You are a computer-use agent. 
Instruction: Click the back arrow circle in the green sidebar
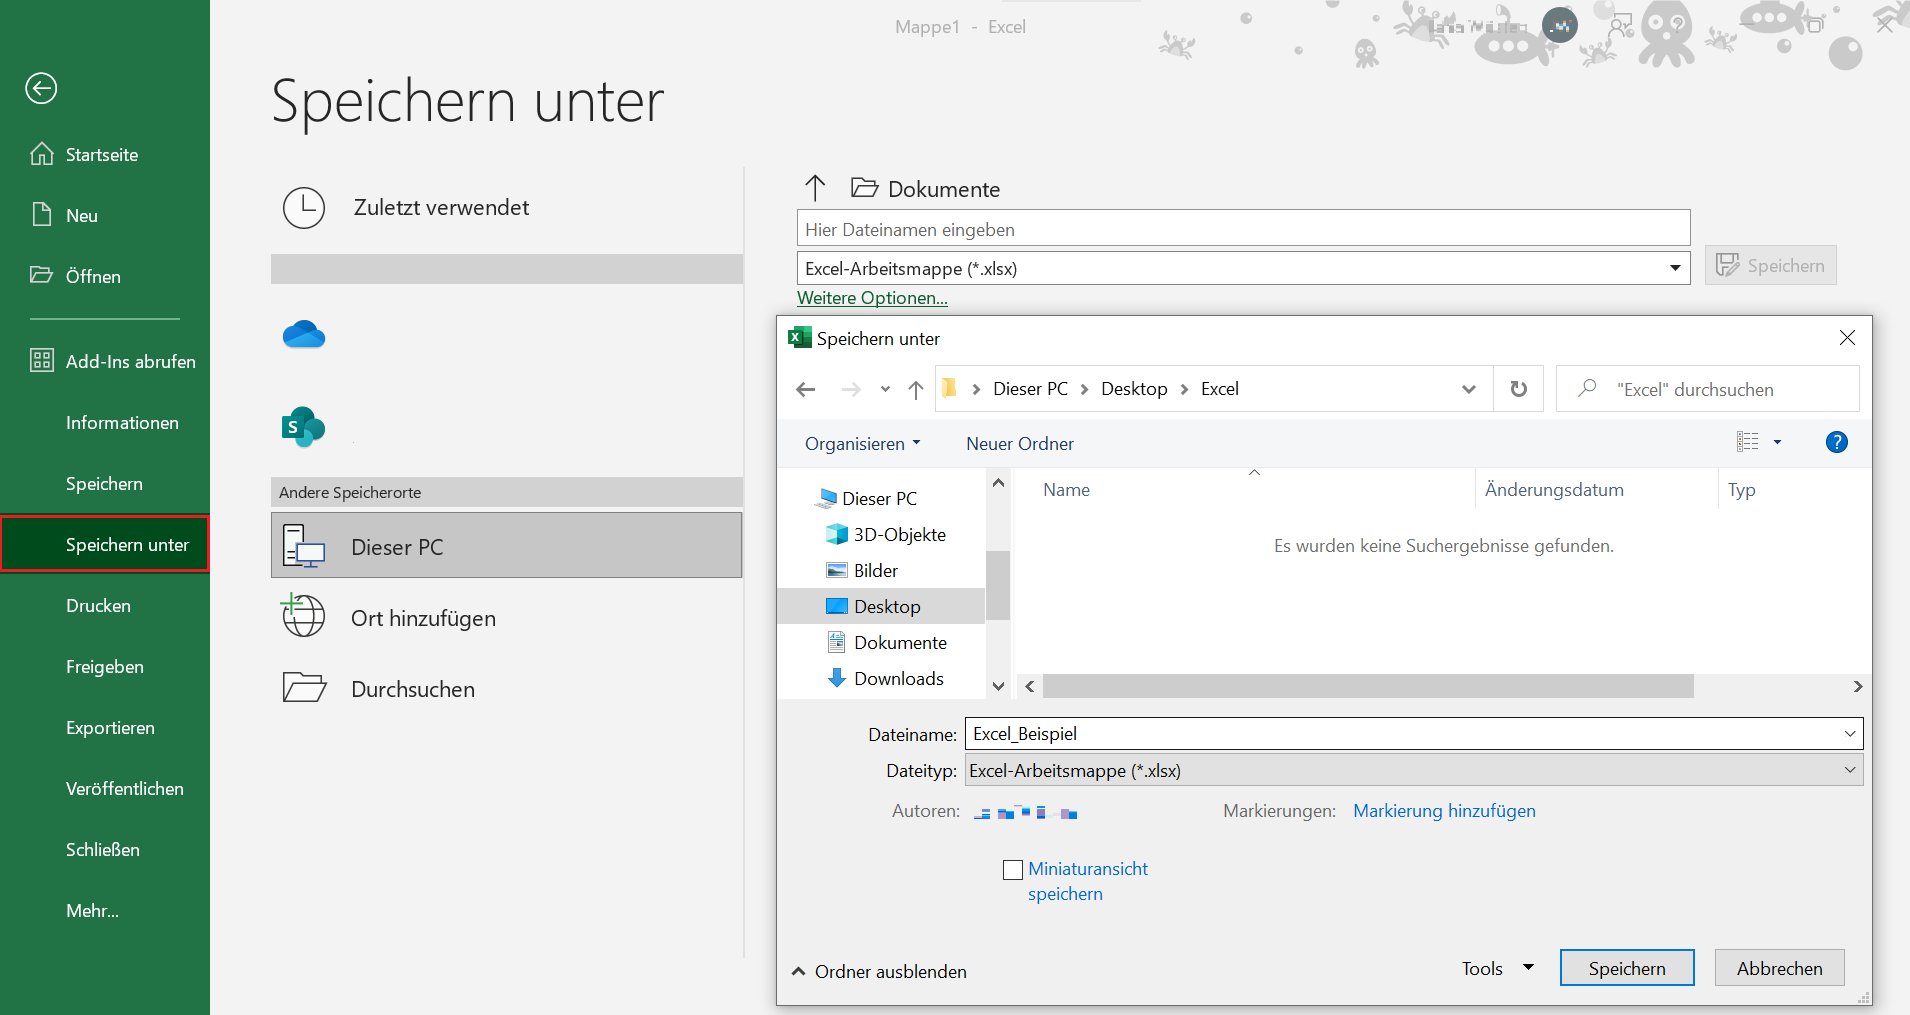click(41, 89)
